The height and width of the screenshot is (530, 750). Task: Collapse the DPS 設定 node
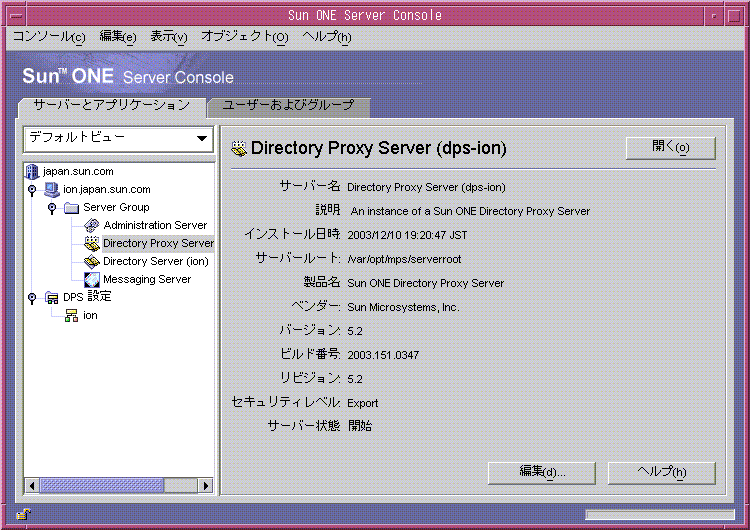pyautogui.click(x=32, y=298)
